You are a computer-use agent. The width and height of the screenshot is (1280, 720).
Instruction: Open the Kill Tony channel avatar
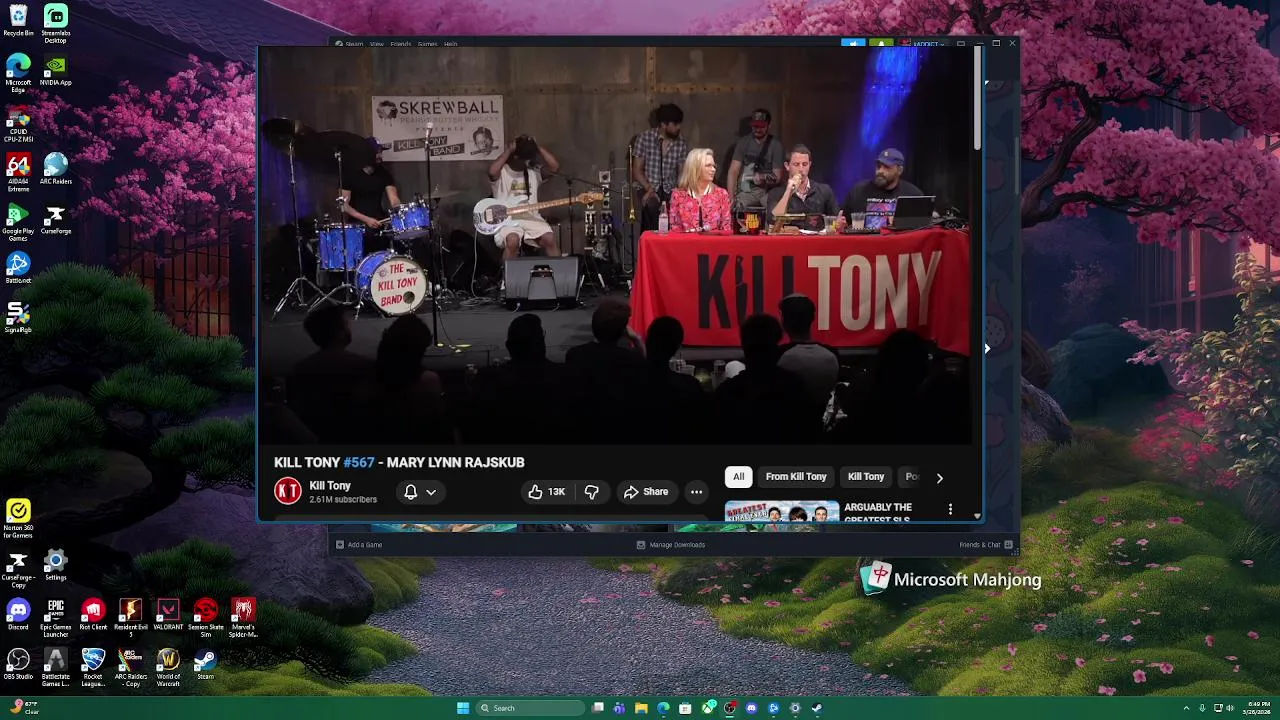coord(288,491)
